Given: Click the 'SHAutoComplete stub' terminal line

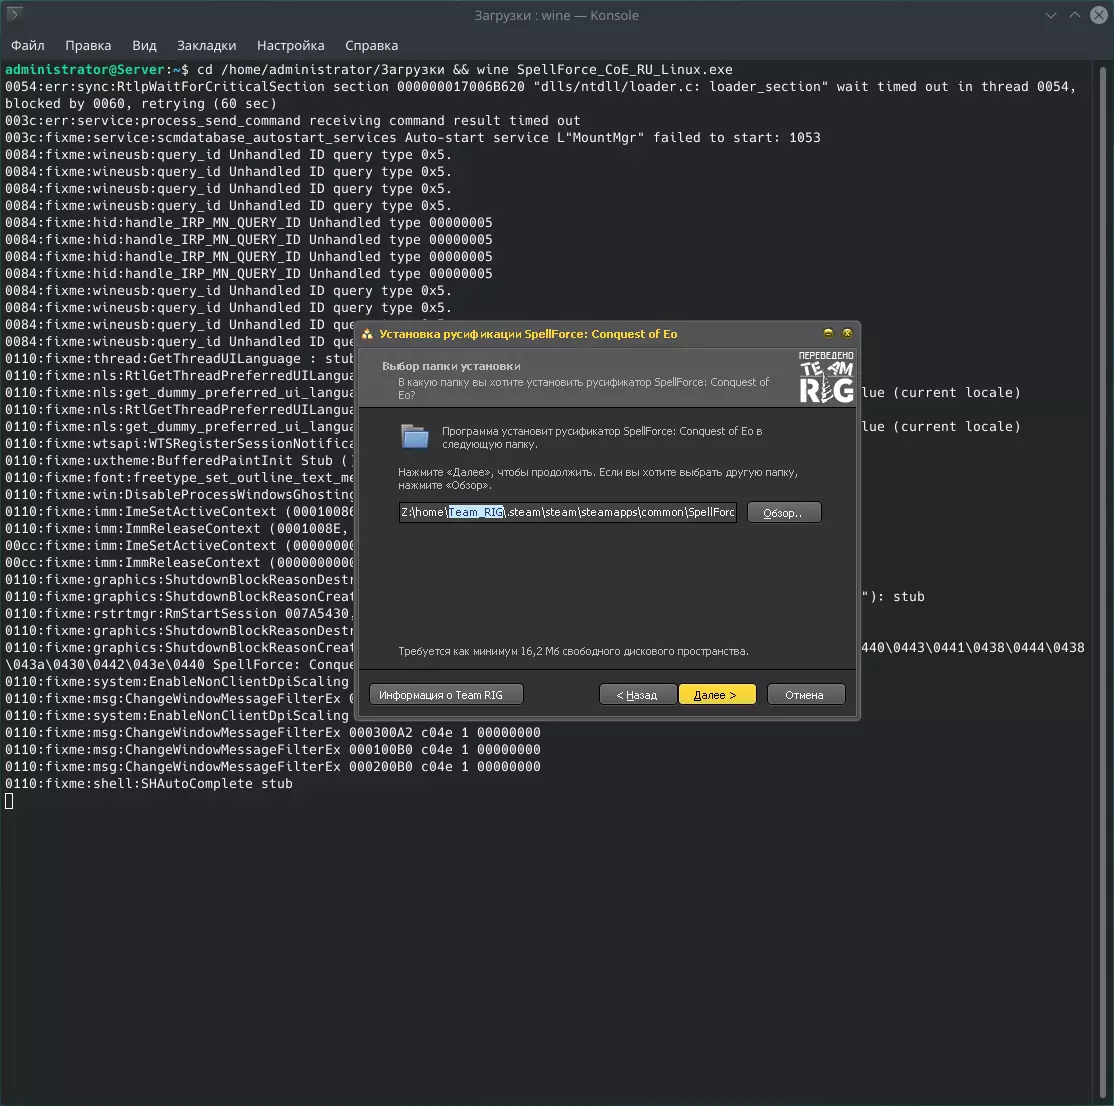Looking at the screenshot, I should [149, 784].
